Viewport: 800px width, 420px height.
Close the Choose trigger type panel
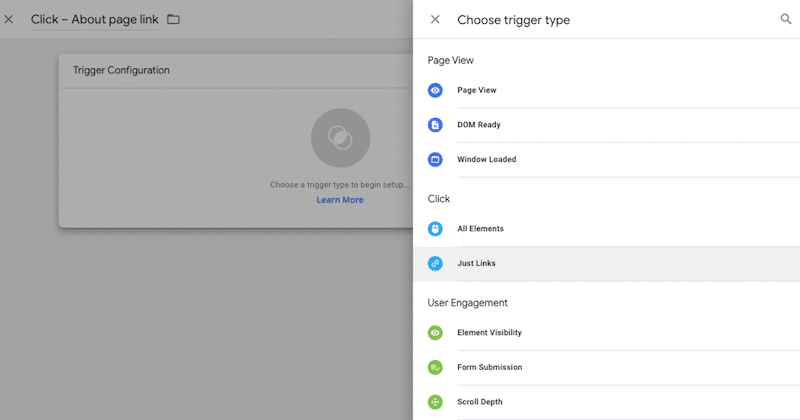[434, 19]
